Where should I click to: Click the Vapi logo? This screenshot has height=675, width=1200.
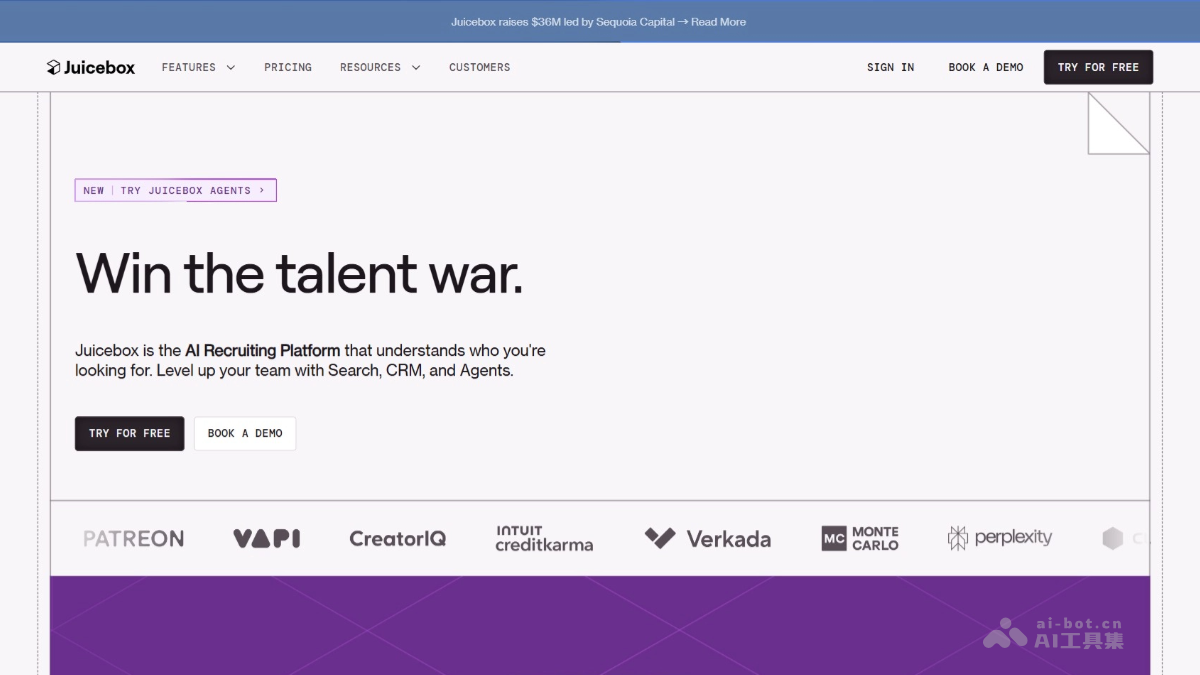tap(266, 538)
